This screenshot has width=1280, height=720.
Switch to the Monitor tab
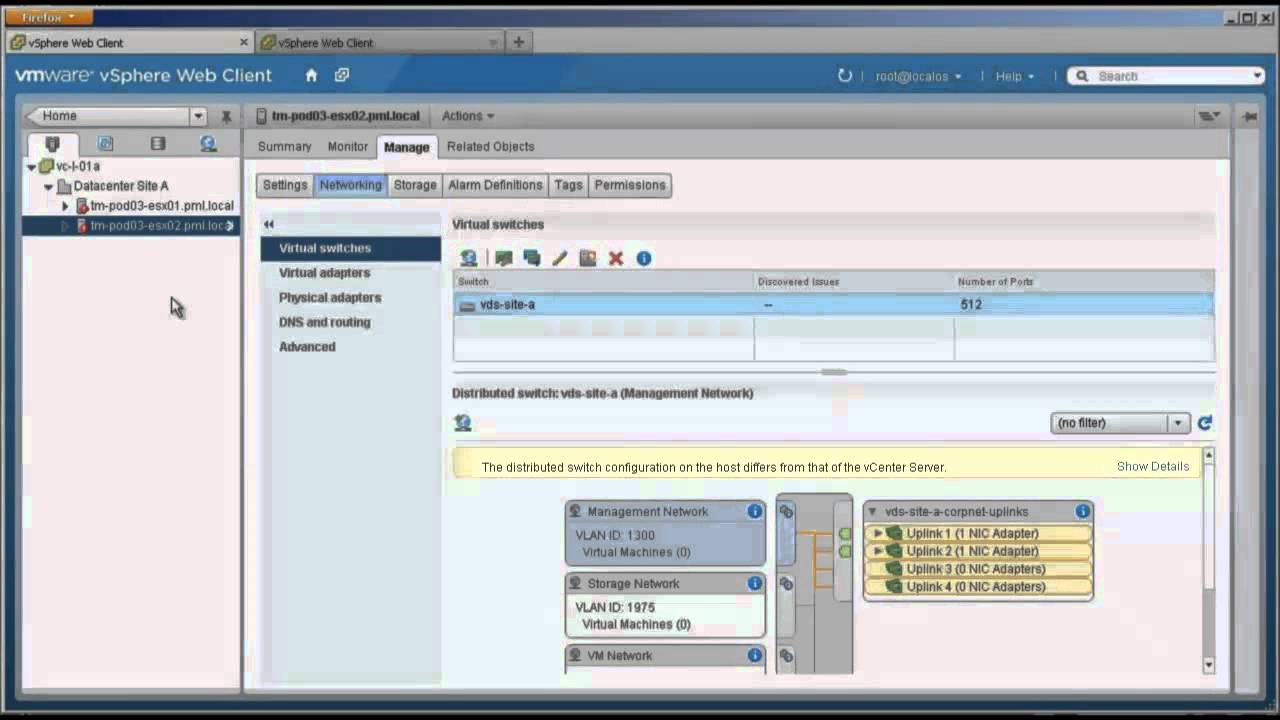tap(348, 146)
